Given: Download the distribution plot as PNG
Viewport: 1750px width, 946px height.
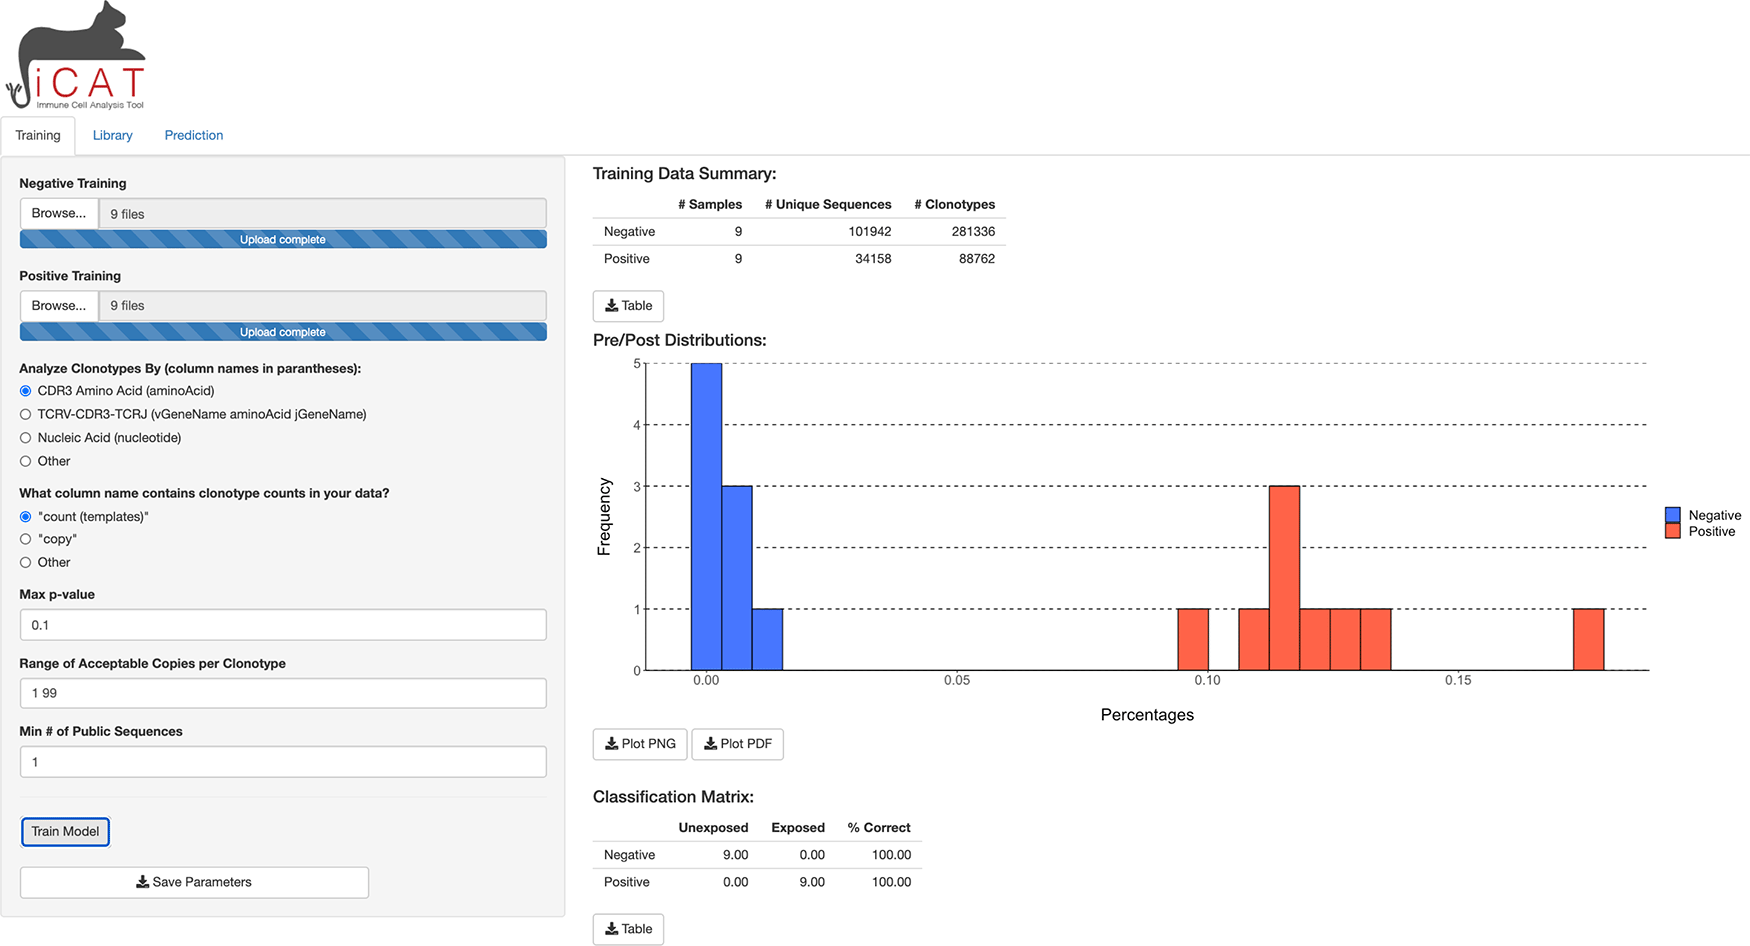Looking at the screenshot, I should [640, 744].
